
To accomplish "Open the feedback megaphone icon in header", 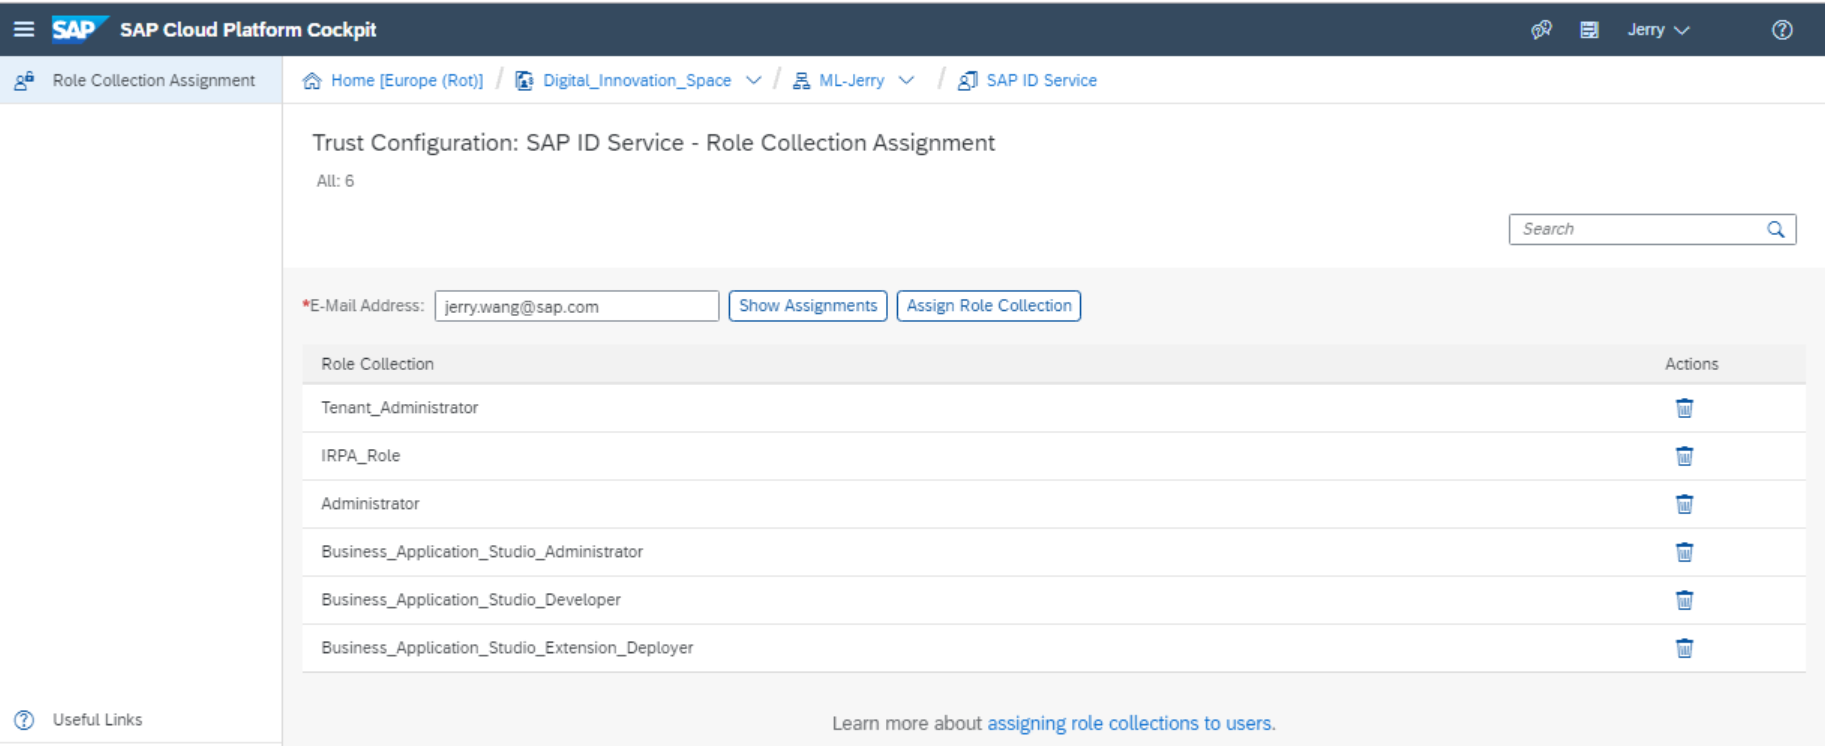I will point(1541,30).
